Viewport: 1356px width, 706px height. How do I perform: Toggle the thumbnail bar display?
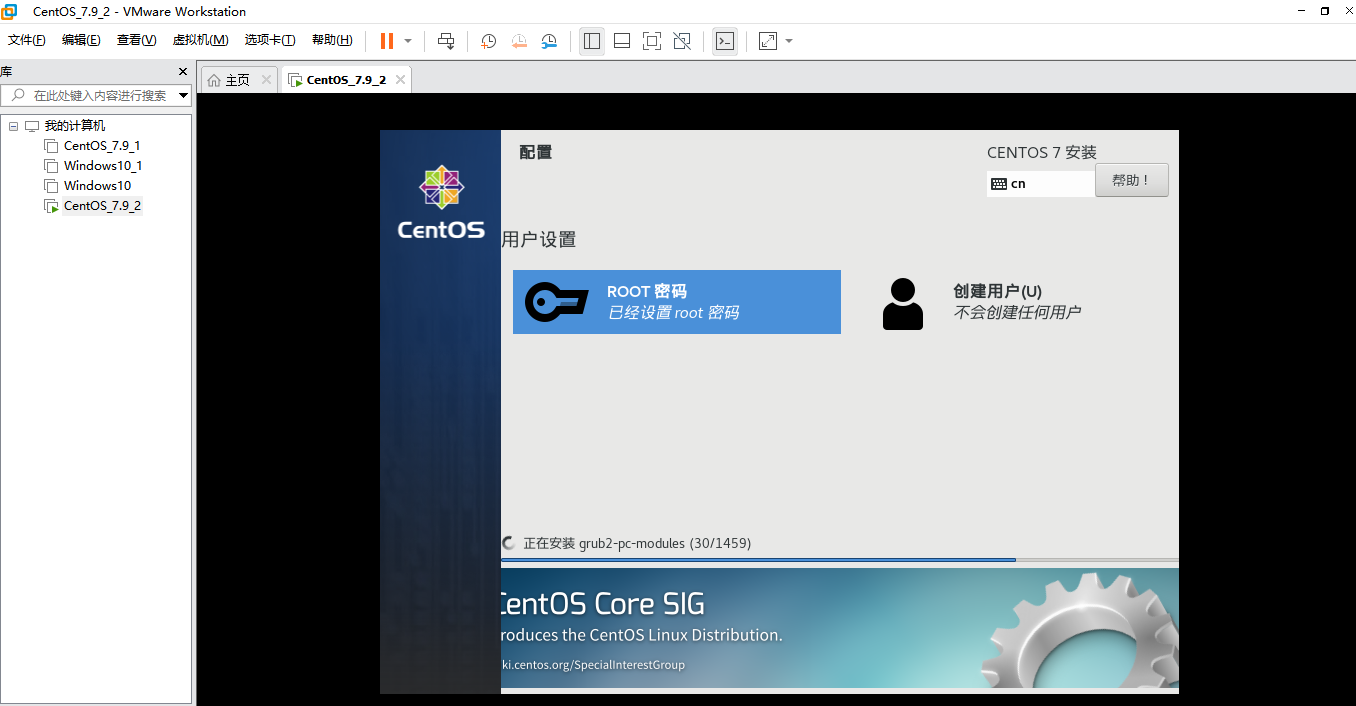[621, 41]
